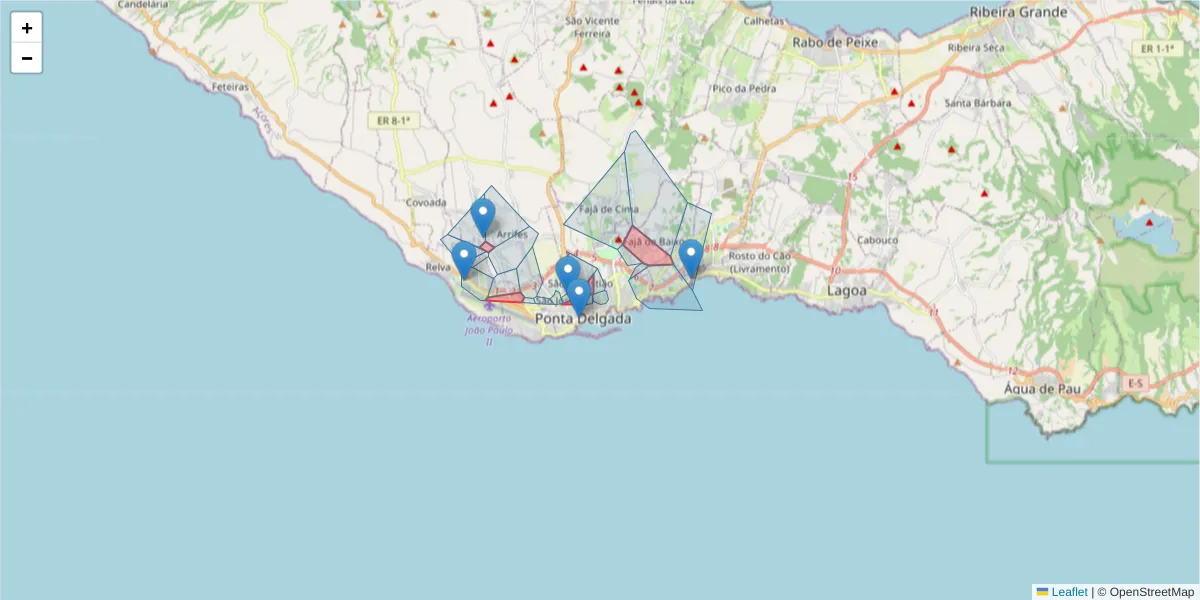Click the Ponta Delgada city label

[x=584, y=319]
